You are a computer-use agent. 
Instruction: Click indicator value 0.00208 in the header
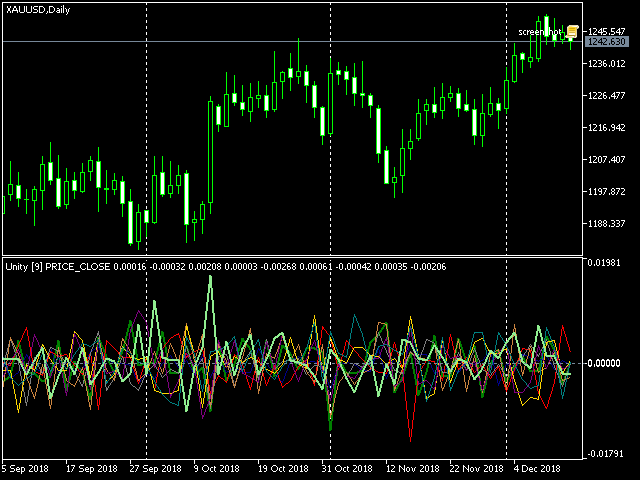point(205,267)
